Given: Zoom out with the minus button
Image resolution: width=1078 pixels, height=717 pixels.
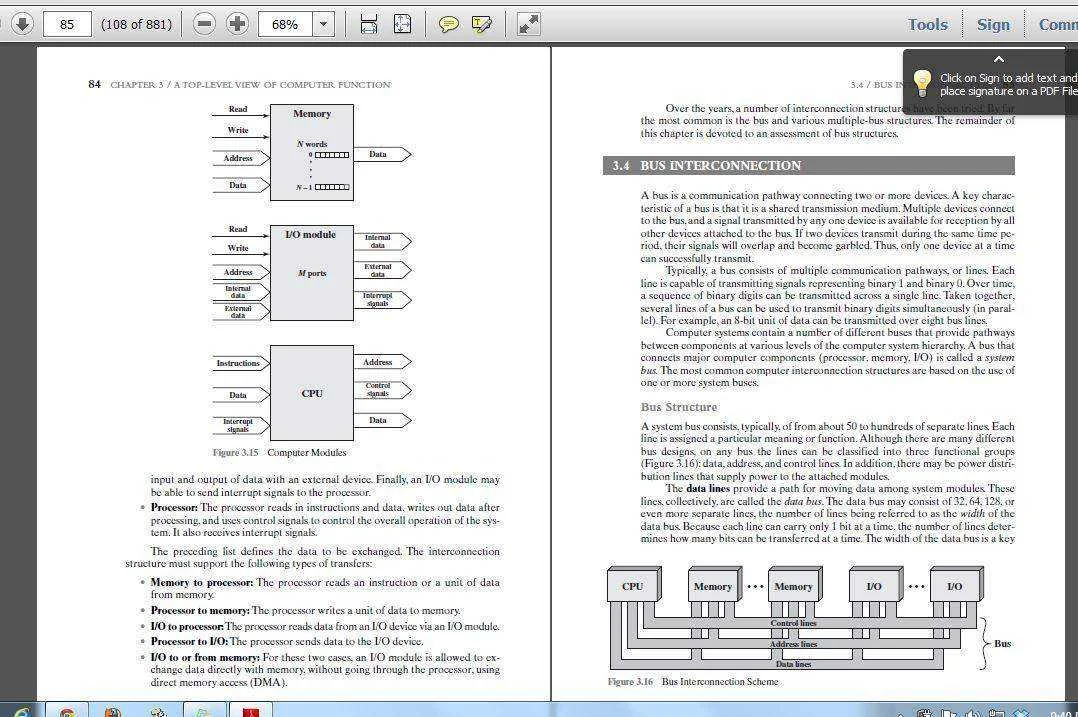Looking at the screenshot, I should [204, 25].
